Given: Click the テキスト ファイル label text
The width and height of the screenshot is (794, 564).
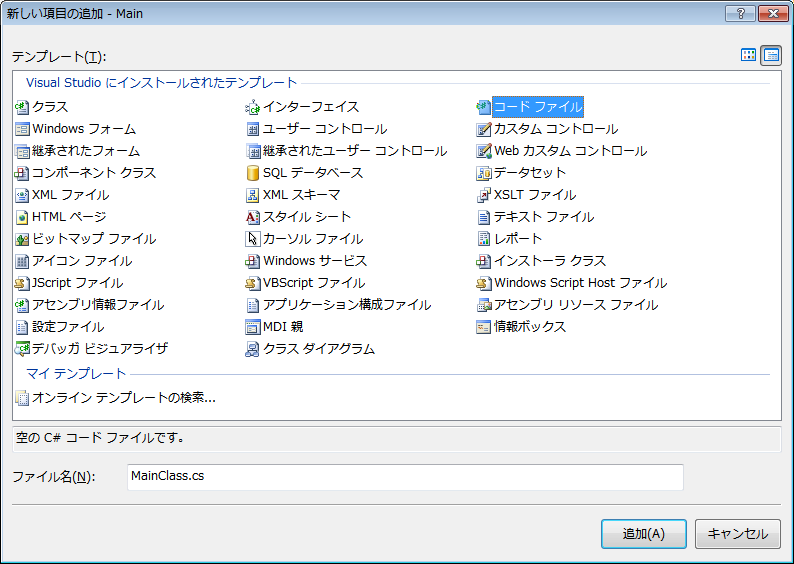Looking at the screenshot, I should [x=544, y=217].
